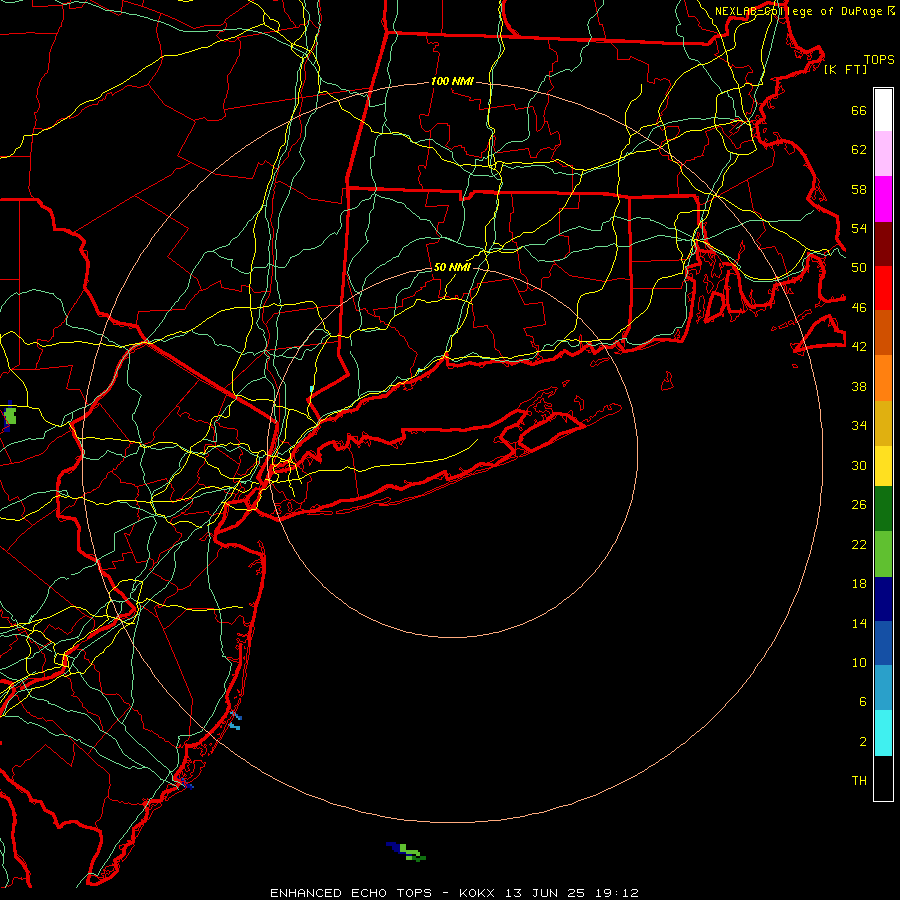Click the yellow legend swatch
The width and height of the screenshot is (900, 900).
[x=883, y=466]
